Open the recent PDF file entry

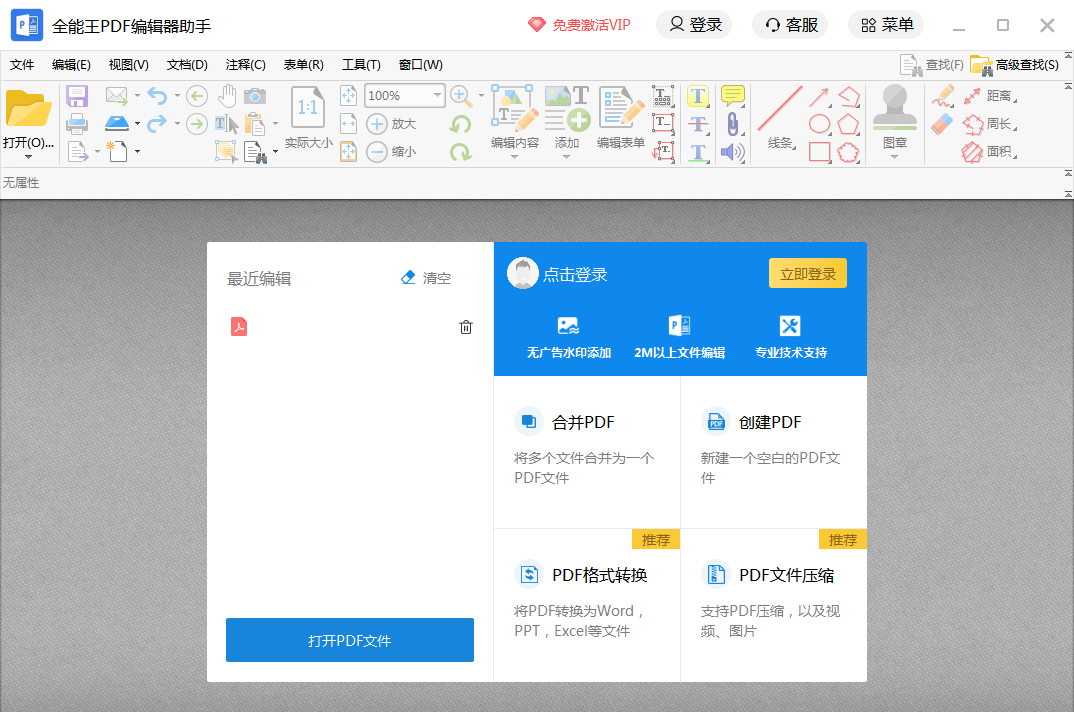pos(240,327)
